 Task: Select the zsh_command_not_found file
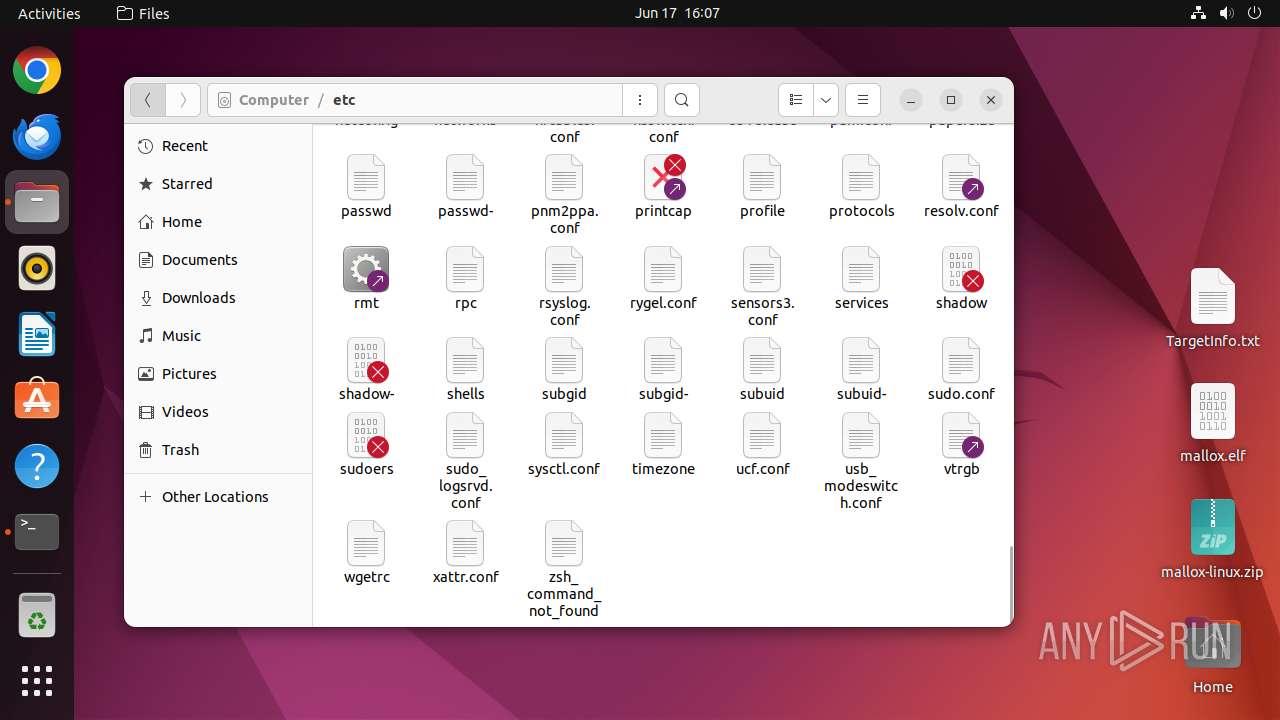tap(564, 543)
